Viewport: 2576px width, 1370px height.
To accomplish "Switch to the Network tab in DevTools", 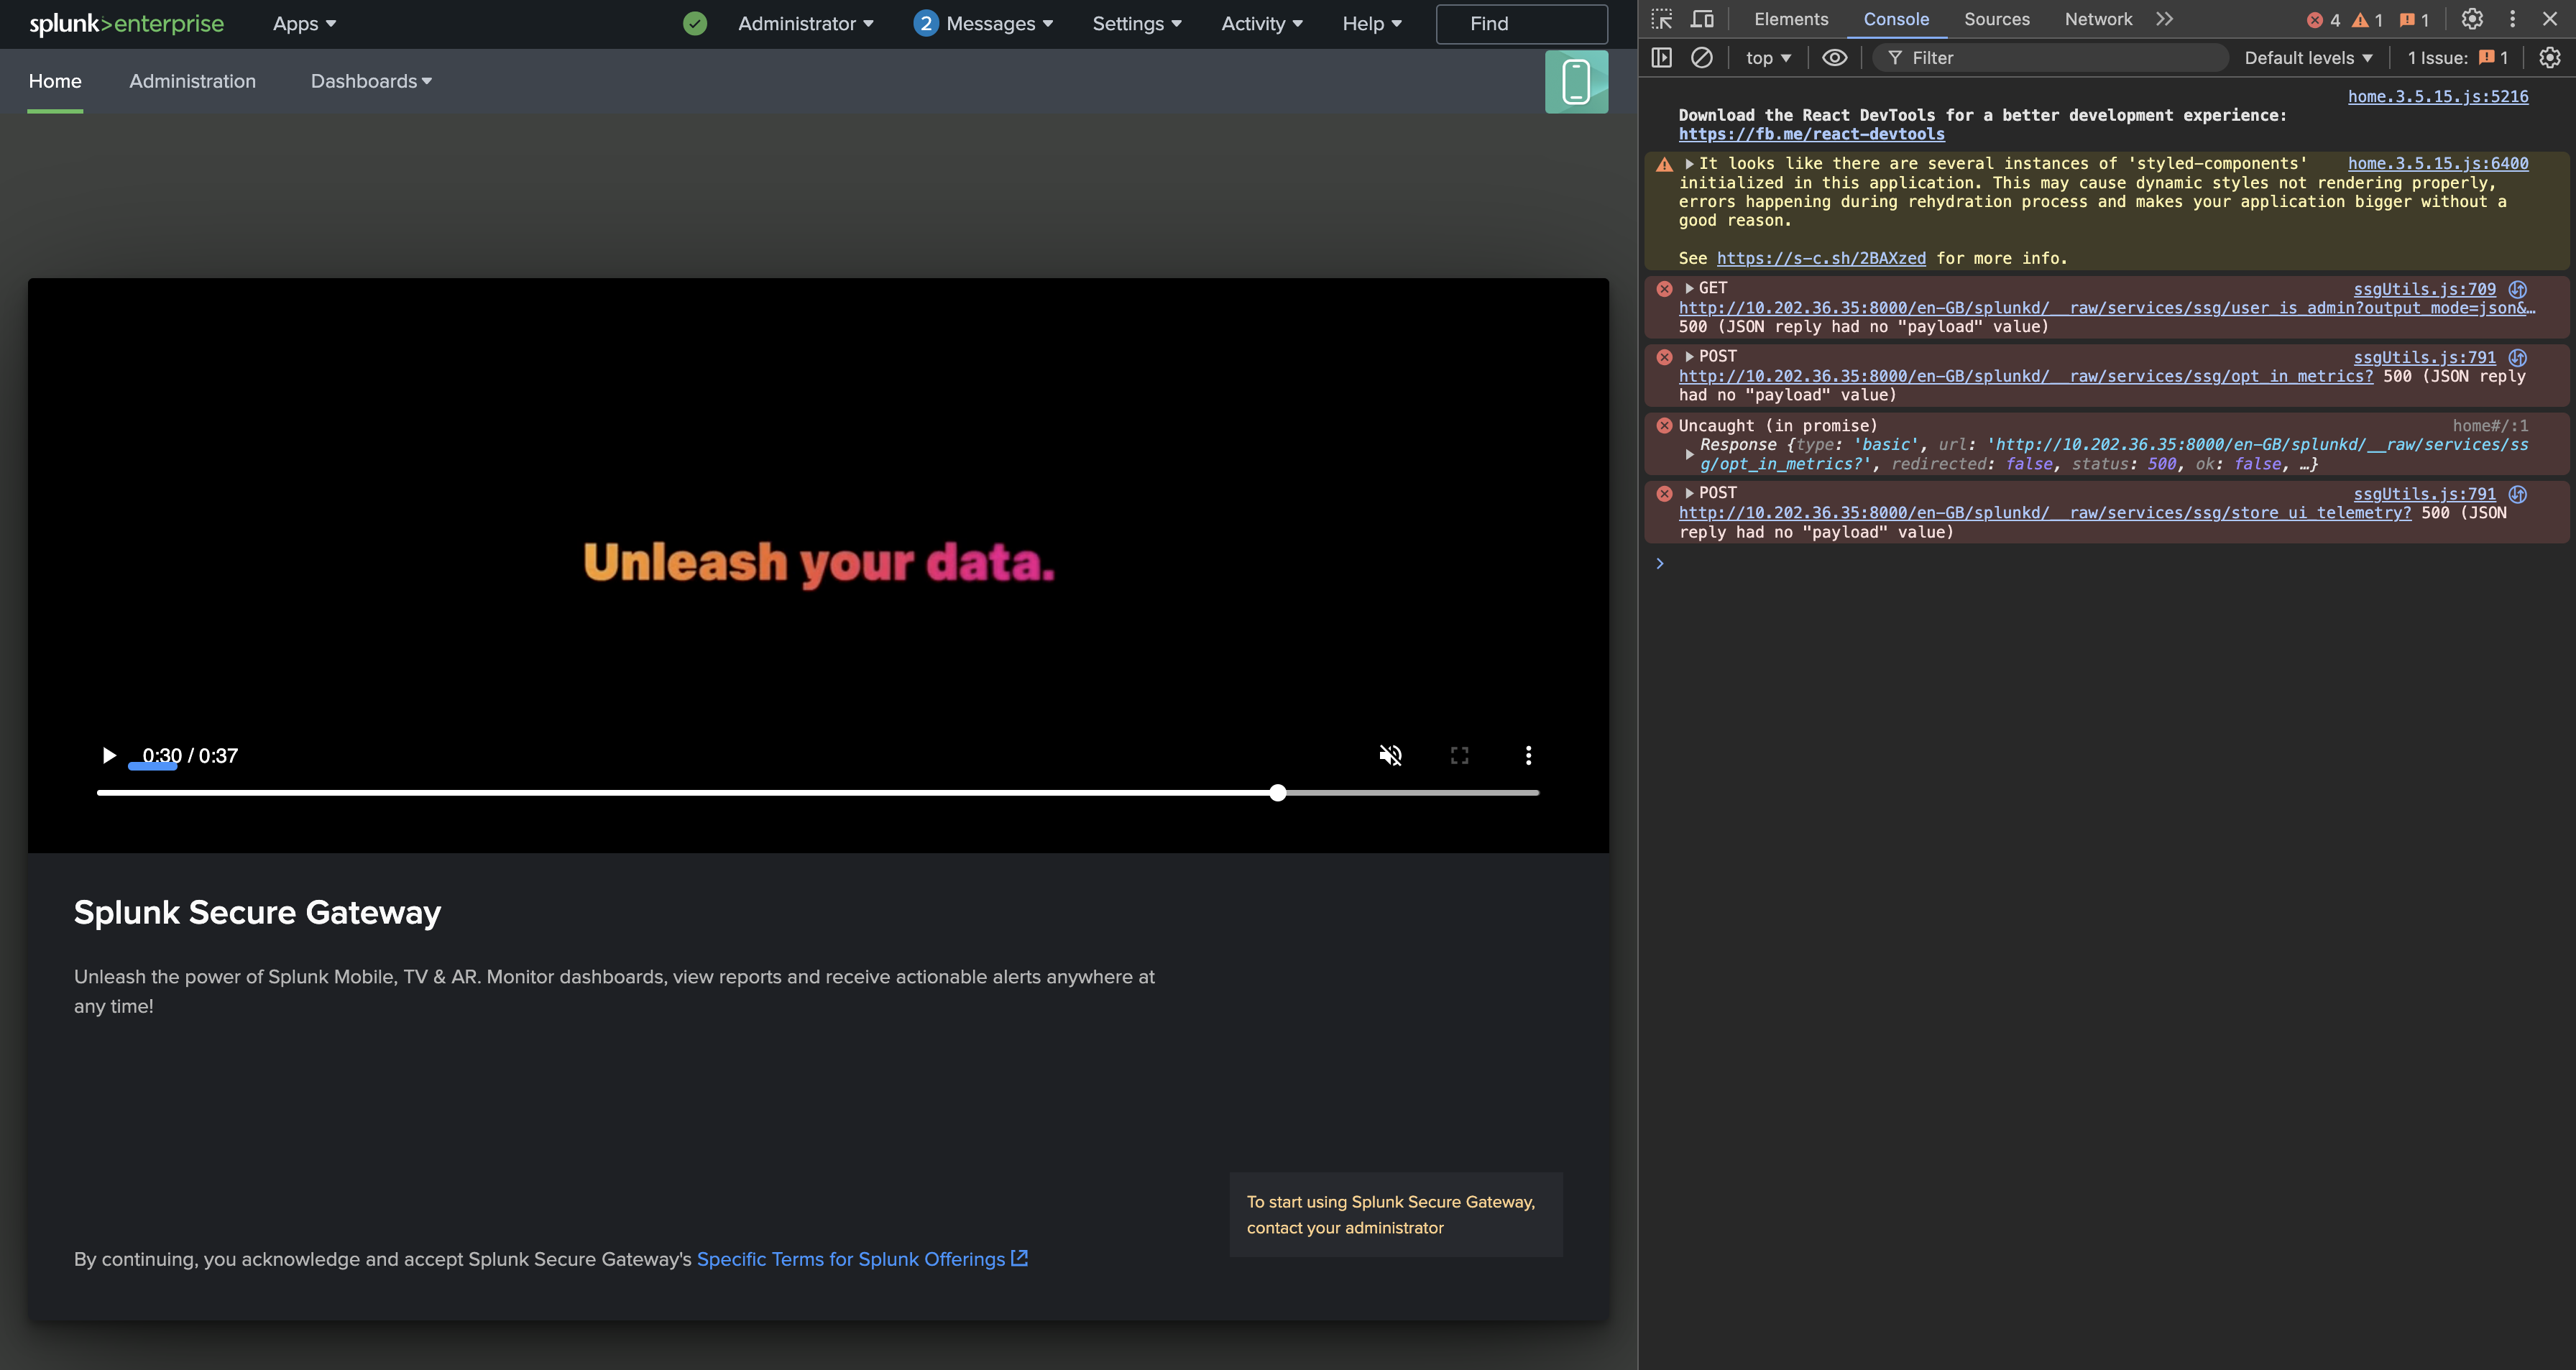I will (2097, 19).
